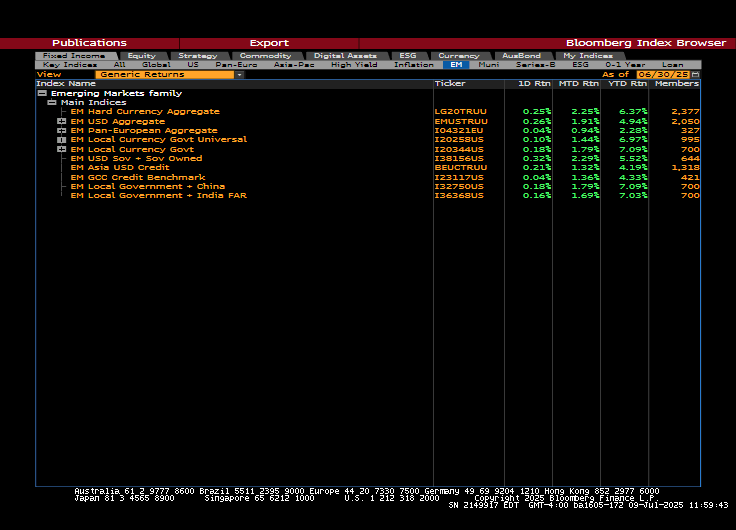Select the top-row ESG tab
Viewport: 736px width, 530px height.
[x=407, y=56]
